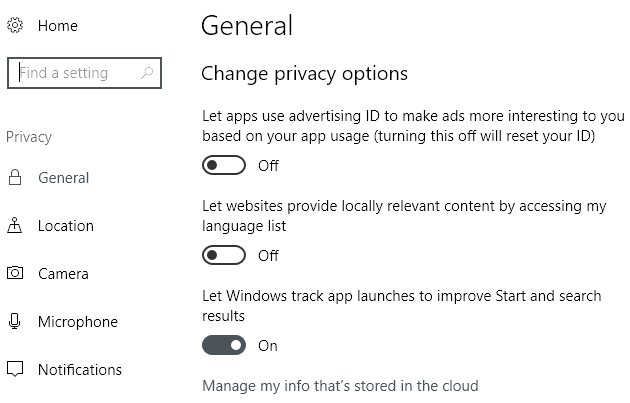Open the Location privacy settings
Viewport: 630px width, 403px height.
(65, 226)
